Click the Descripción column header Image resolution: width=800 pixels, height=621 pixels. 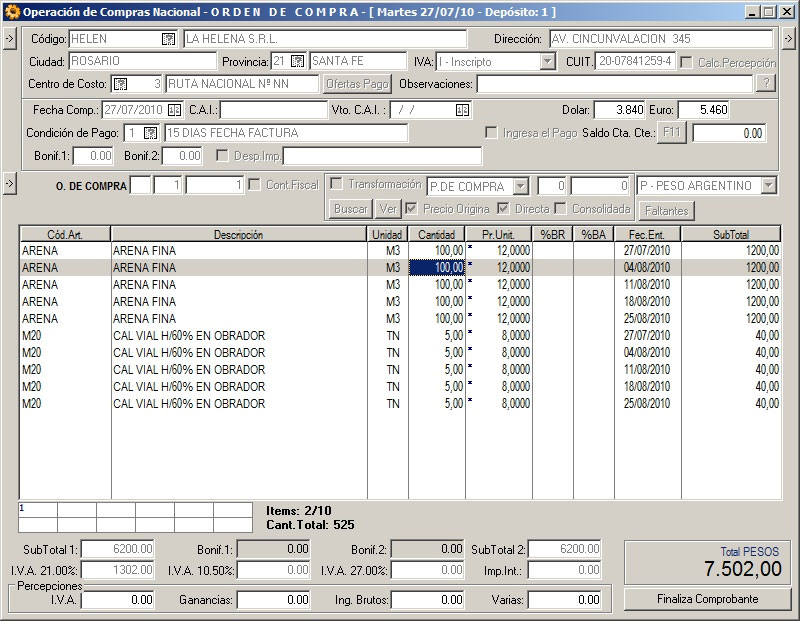(x=238, y=235)
